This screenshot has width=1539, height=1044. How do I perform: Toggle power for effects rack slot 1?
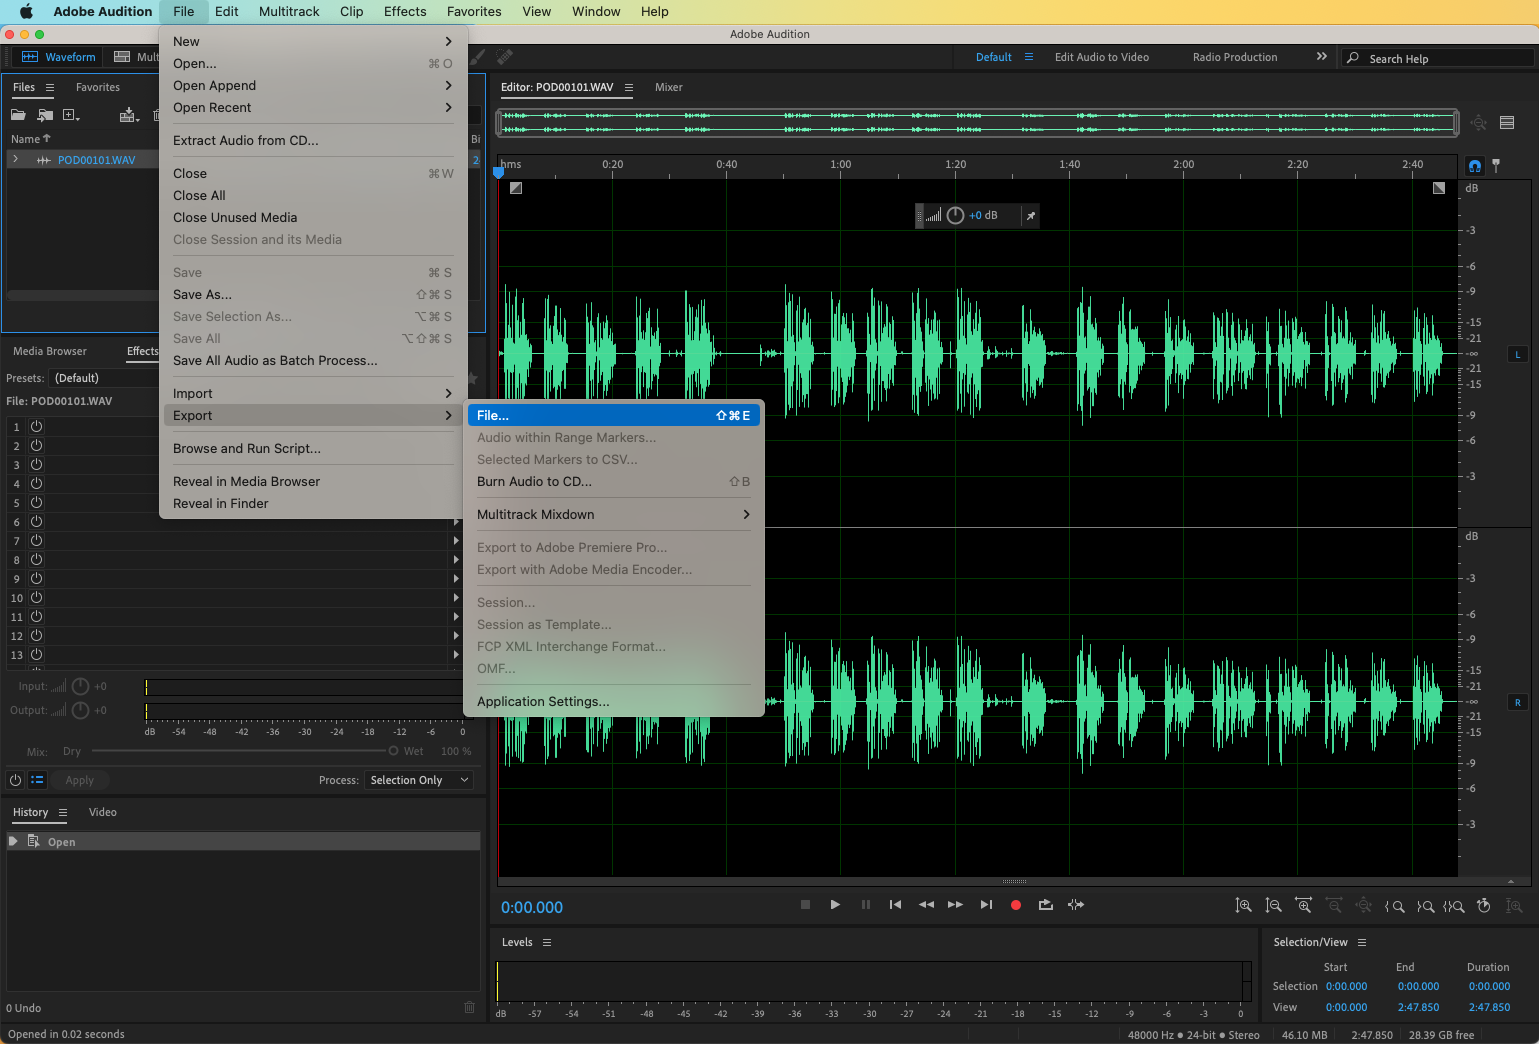[x=36, y=426]
